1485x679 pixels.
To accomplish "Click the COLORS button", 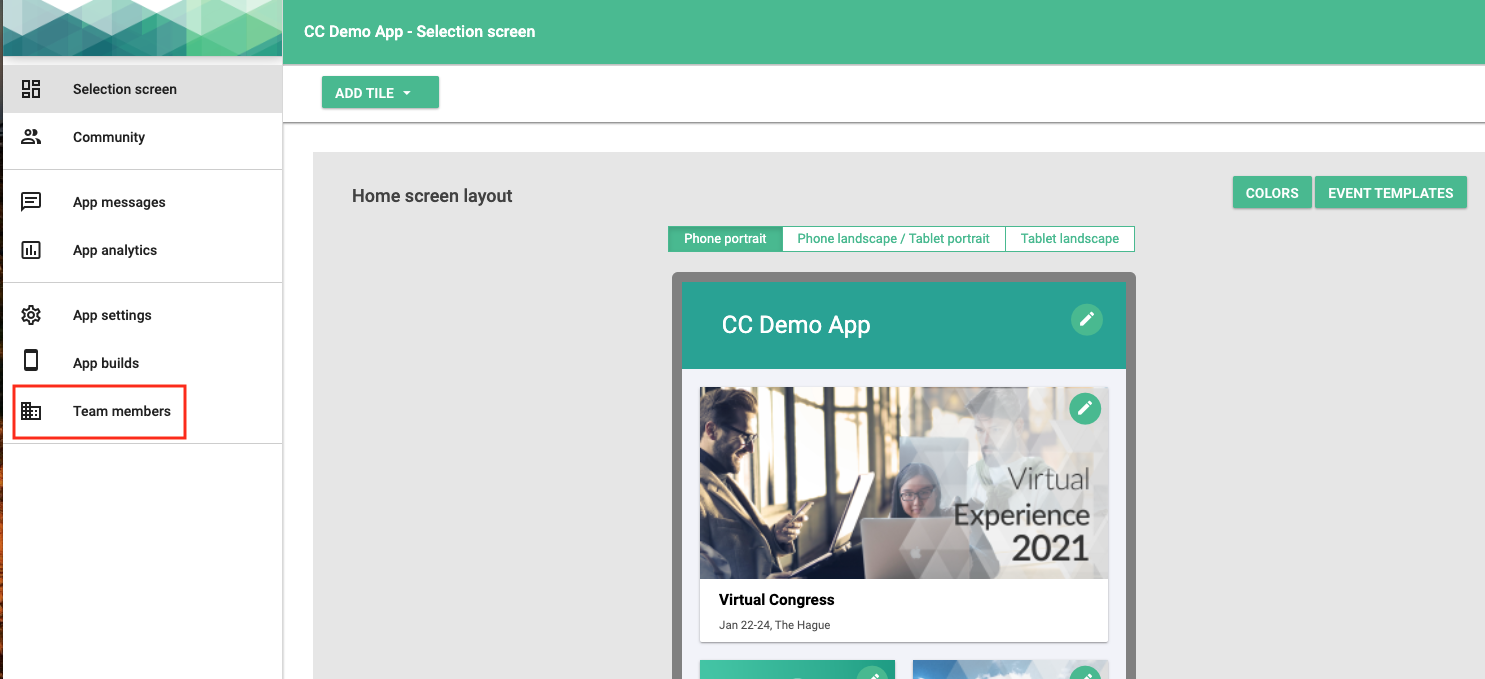I will [x=1272, y=193].
